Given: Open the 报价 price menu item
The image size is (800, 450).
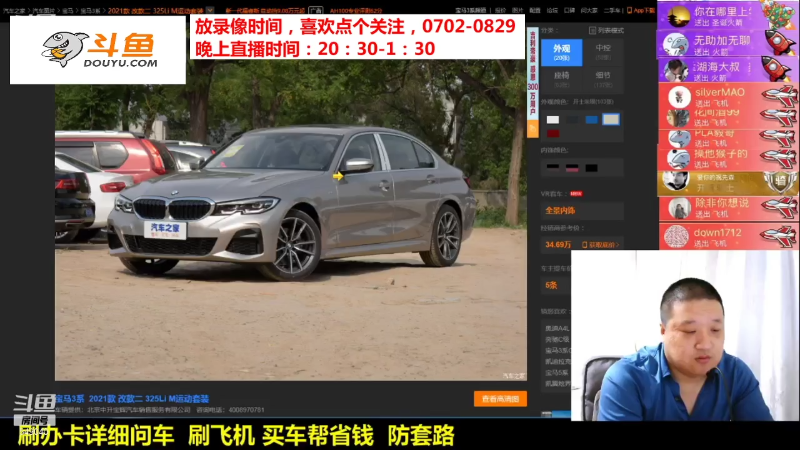Looking at the screenshot, I should click(501, 10).
